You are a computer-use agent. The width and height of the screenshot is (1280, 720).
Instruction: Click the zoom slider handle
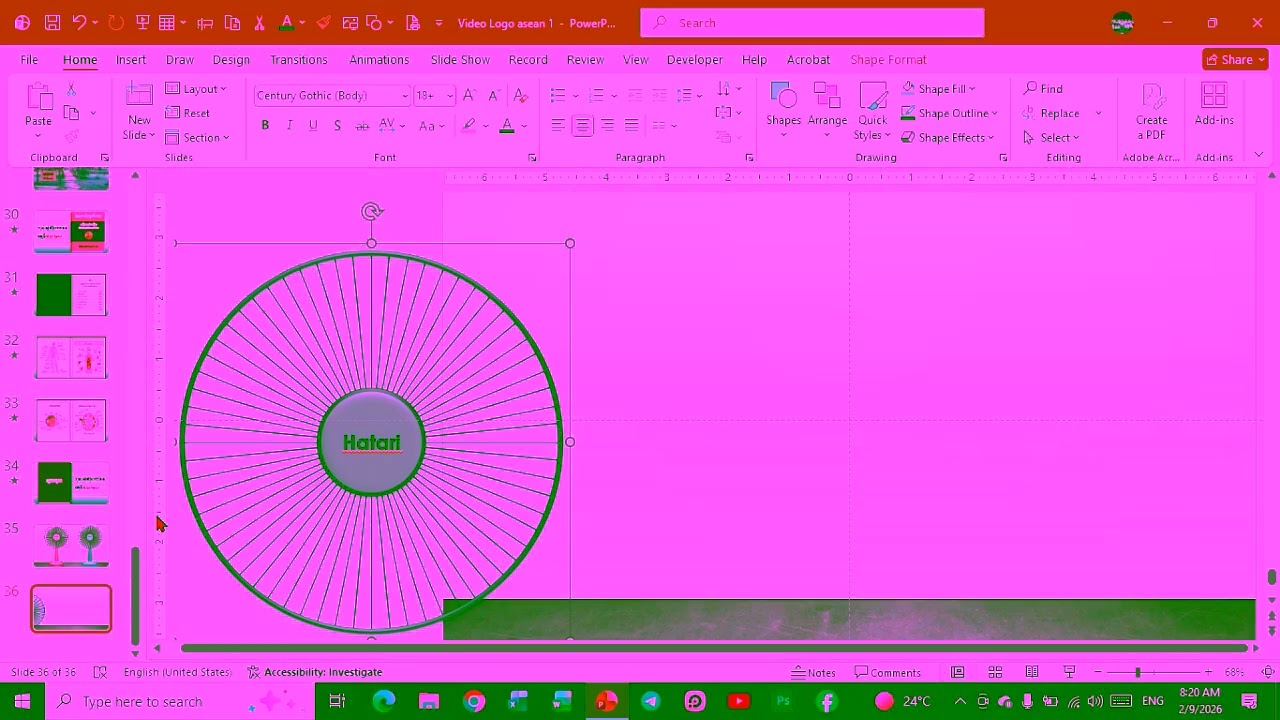point(1137,672)
